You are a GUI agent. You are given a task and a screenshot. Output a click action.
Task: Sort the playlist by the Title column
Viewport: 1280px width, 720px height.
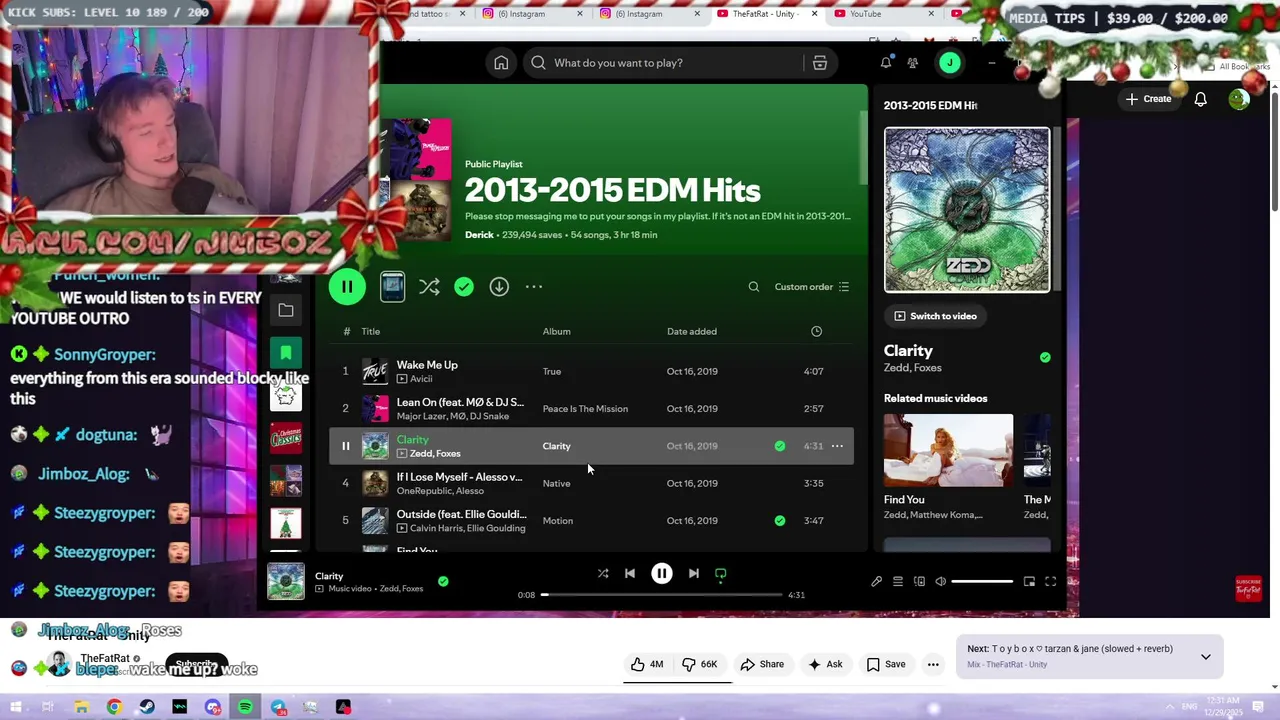pos(371,331)
